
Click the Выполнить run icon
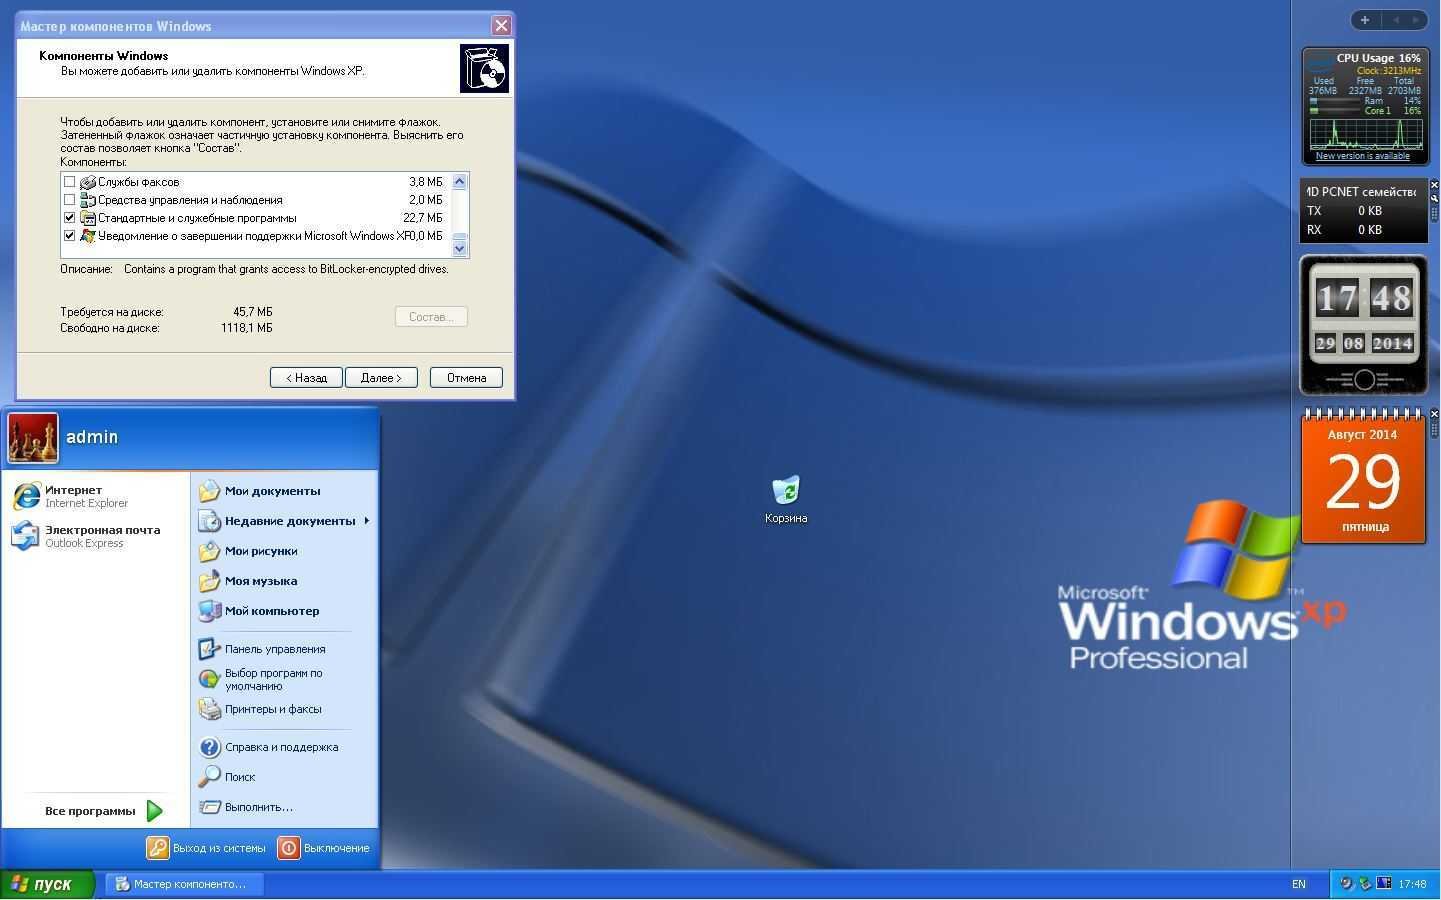[x=209, y=807]
